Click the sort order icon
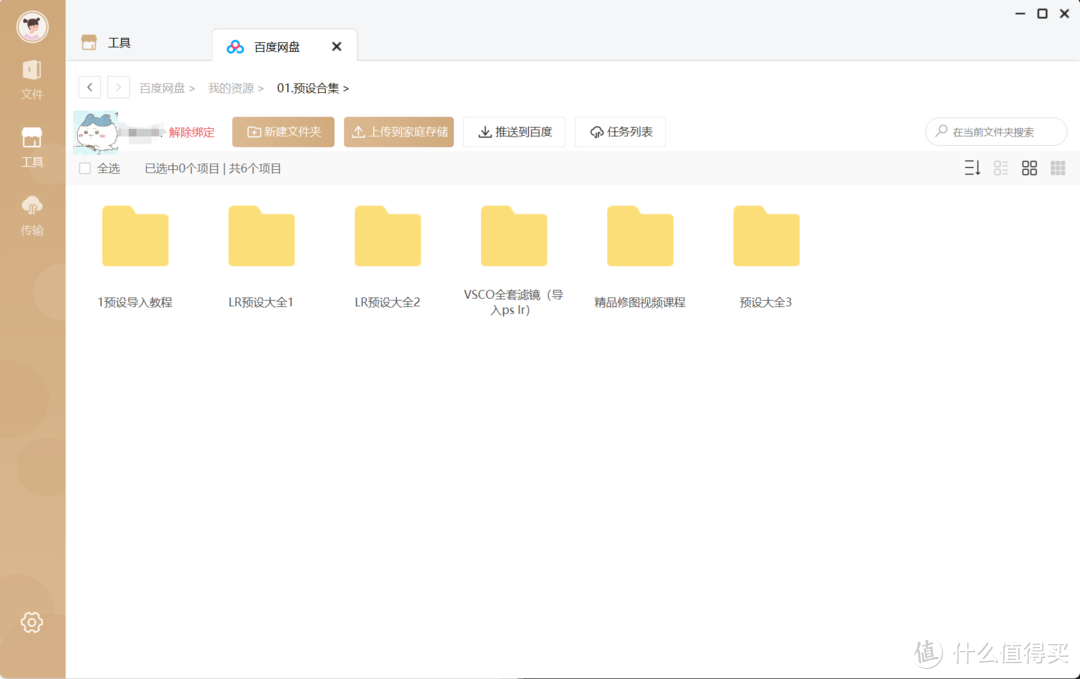Viewport: 1080px width, 679px height. pyautogui.click(x=971, y=168)
